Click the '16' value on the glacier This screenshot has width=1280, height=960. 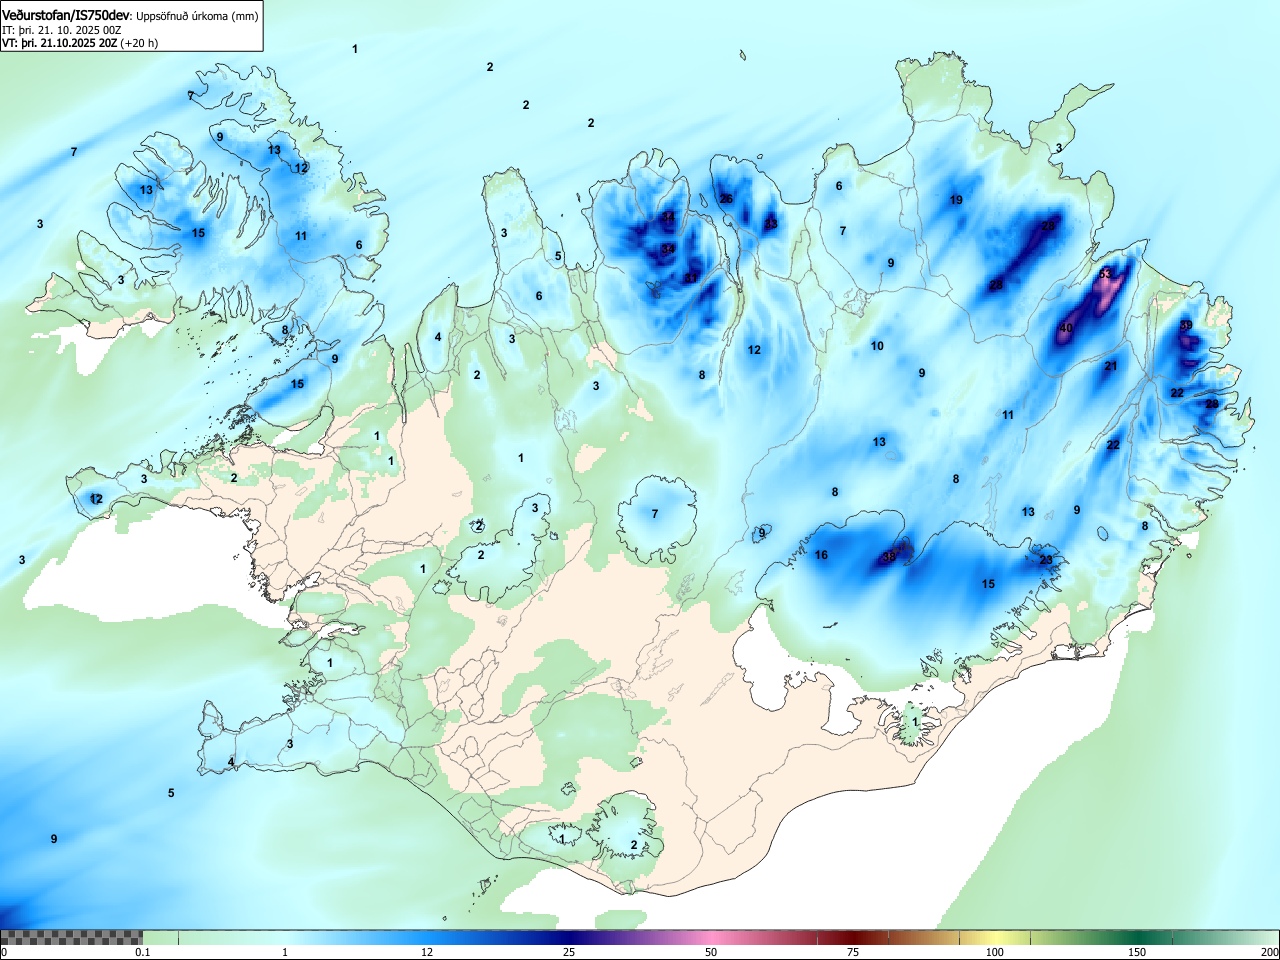point(821,555)
